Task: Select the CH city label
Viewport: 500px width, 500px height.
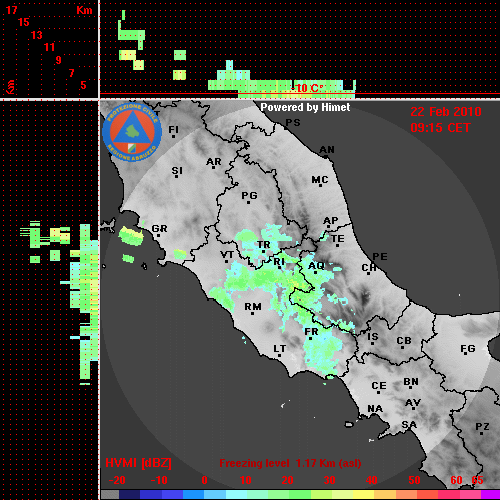Action: pyautogui.click(x=369, y=267)
